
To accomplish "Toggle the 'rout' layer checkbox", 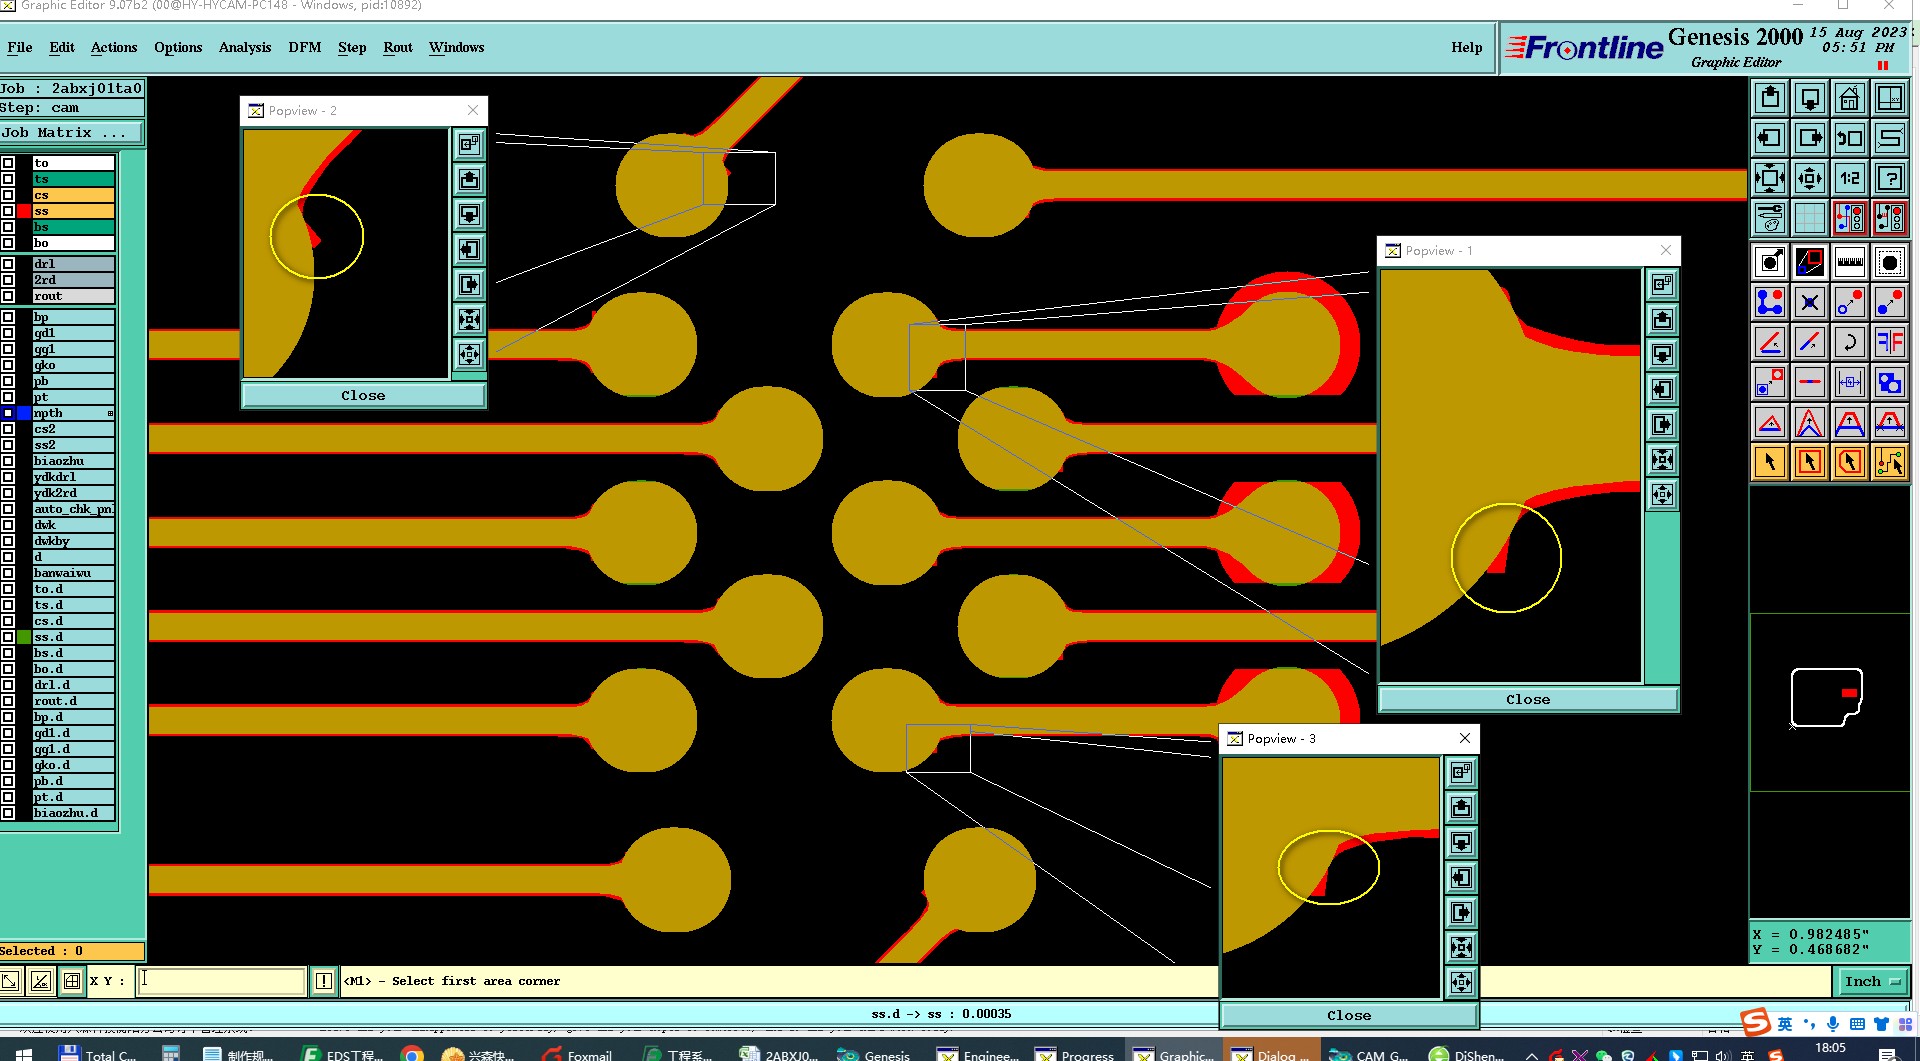I will coord(8,296).
